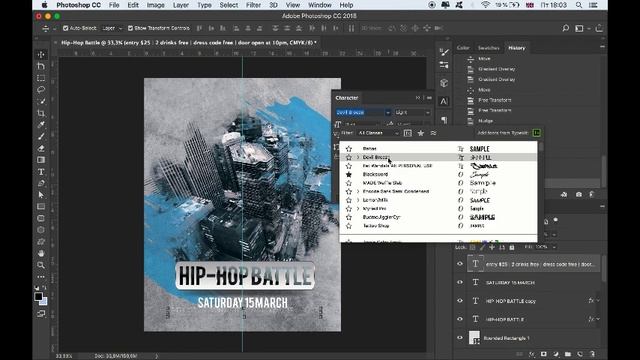Switch to the Color tab
The height and width of the screenshot is (360, 640).
point(463,48)
